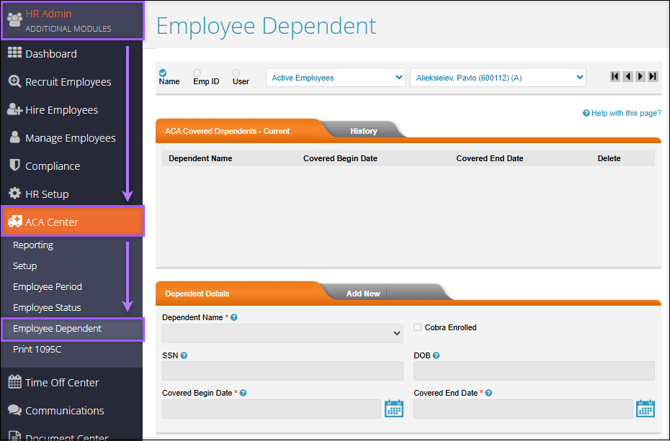This screenshot has height=441, width=670.
Task: Jump to last employee record
Action: click(652, 76)
